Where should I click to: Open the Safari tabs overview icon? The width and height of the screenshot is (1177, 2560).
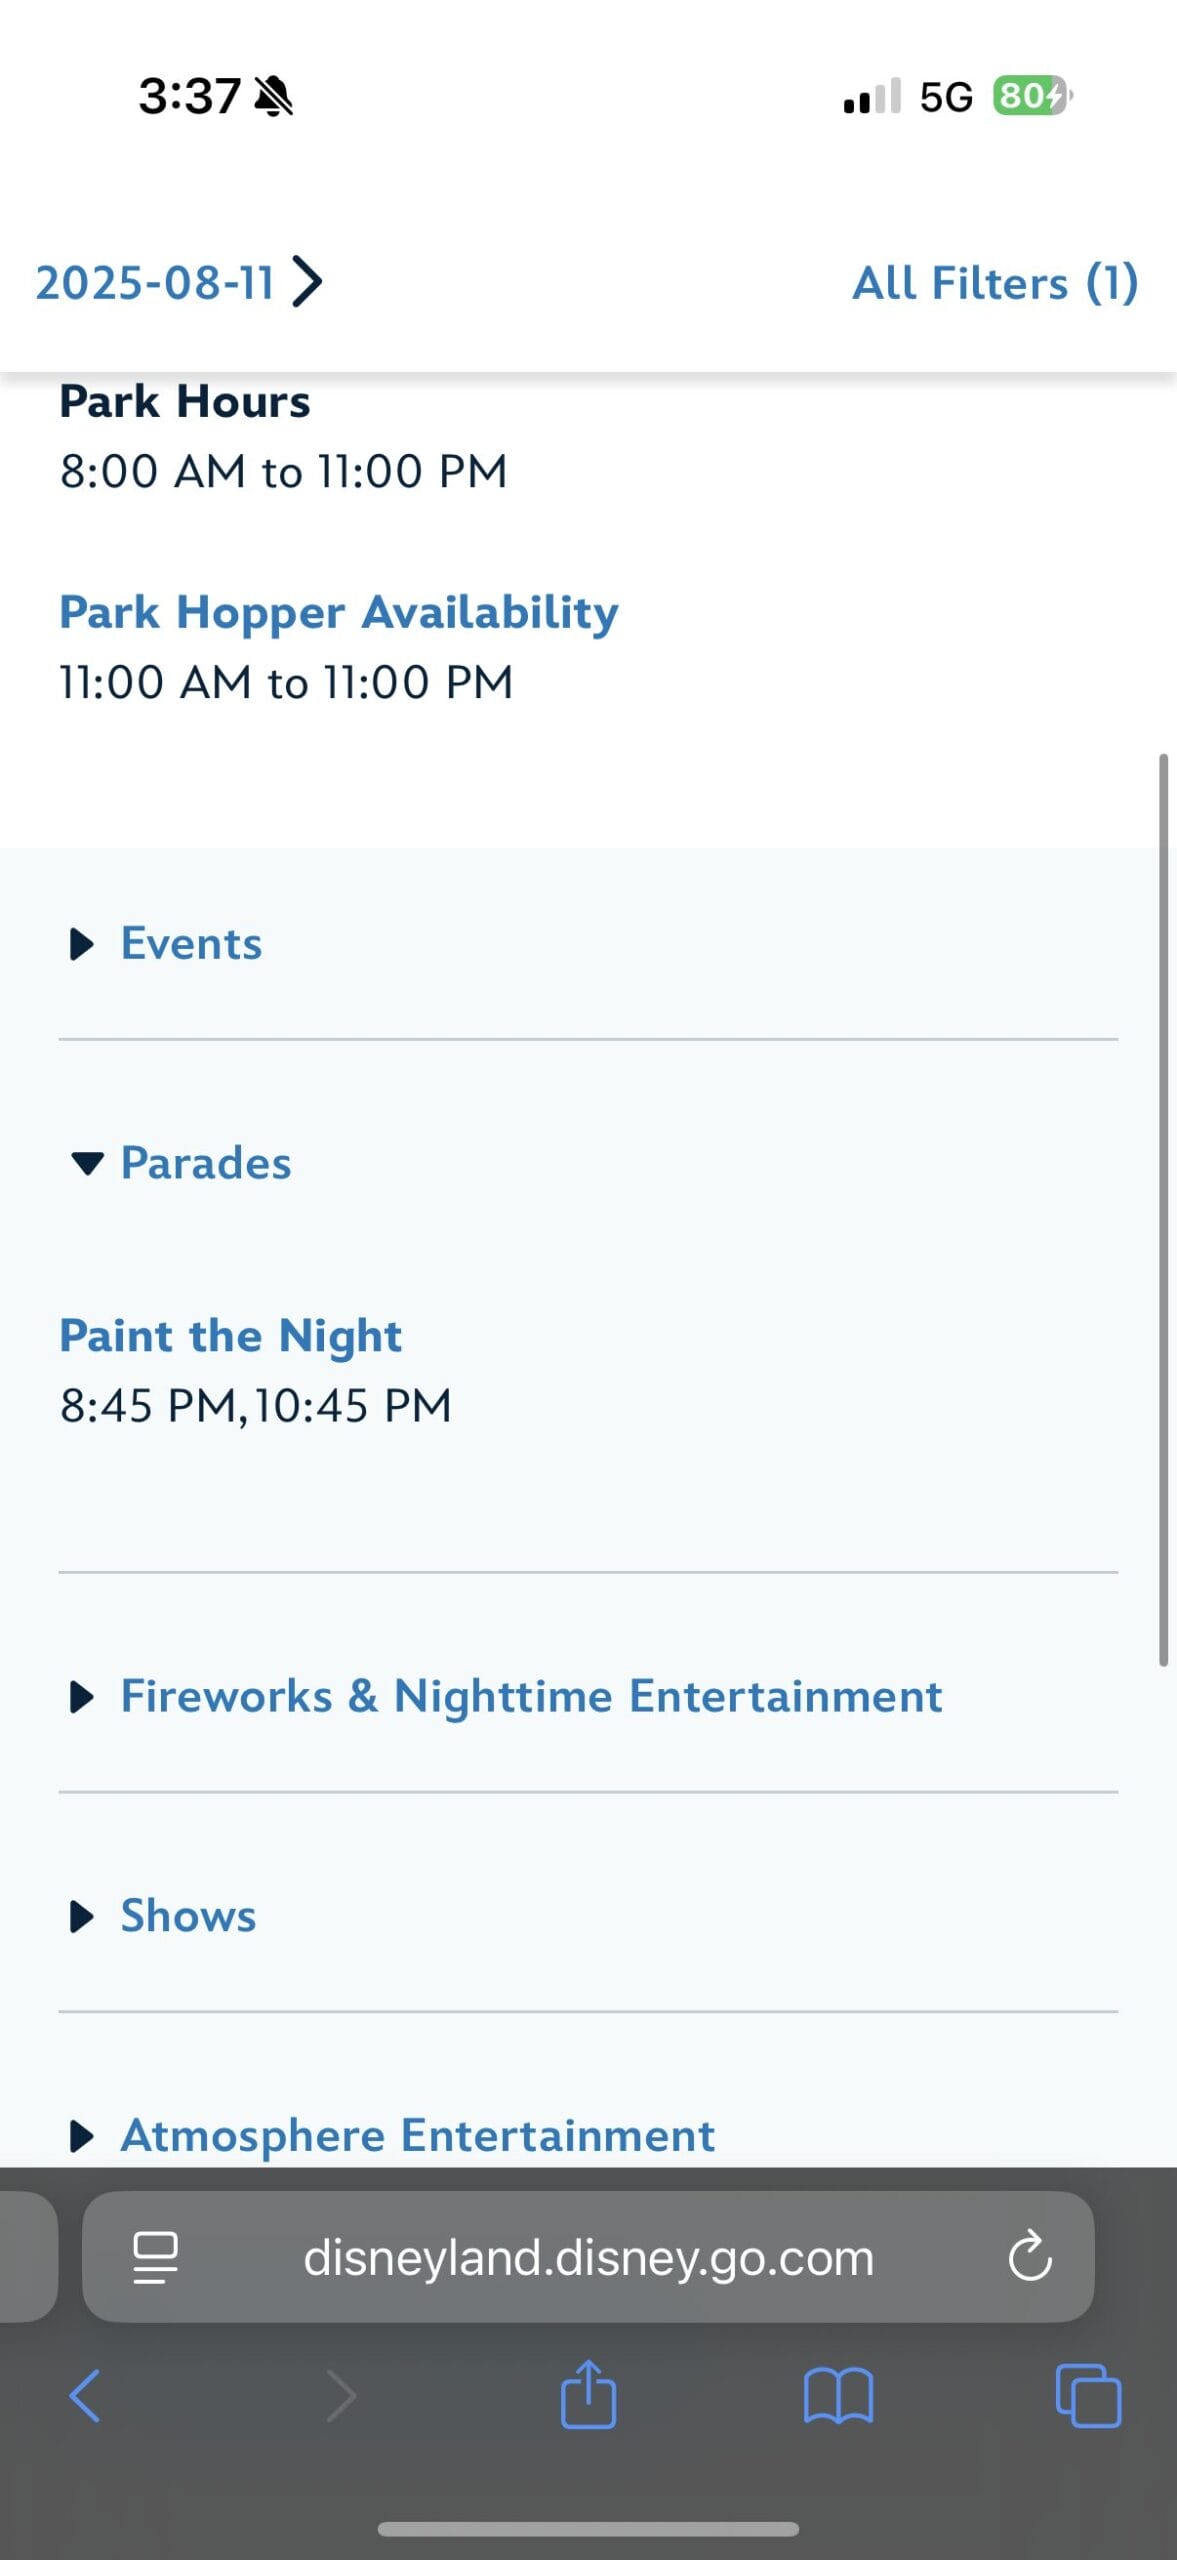[1088, 2396]
